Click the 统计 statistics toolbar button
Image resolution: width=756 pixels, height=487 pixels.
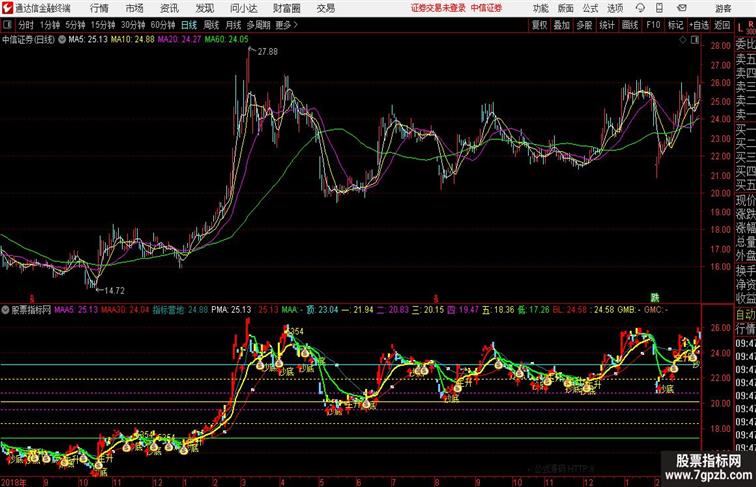(607, 25)
